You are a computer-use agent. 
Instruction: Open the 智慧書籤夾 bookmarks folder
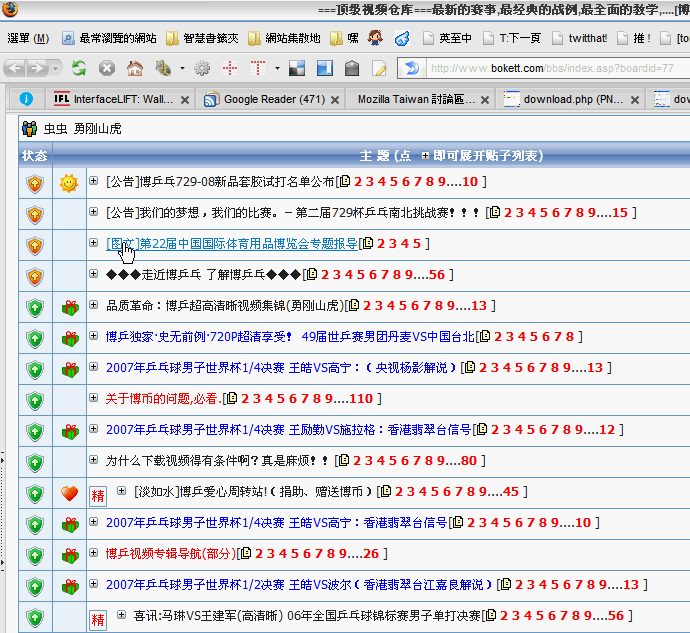coord(204,39)
